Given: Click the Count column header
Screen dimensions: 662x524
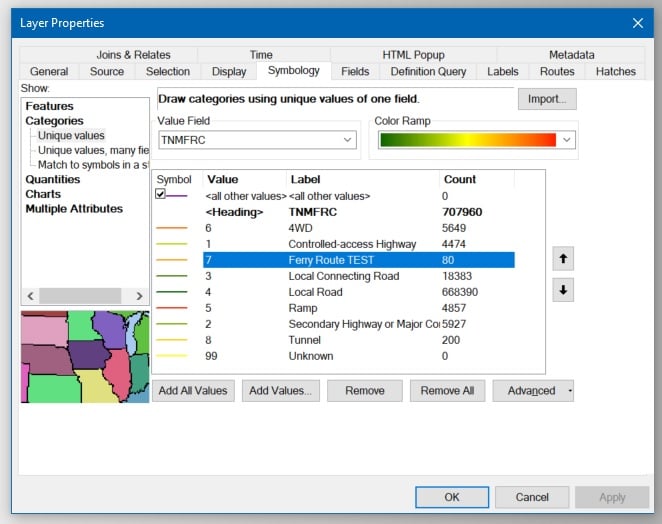Looking at the screenshot, I should point(477,179).
